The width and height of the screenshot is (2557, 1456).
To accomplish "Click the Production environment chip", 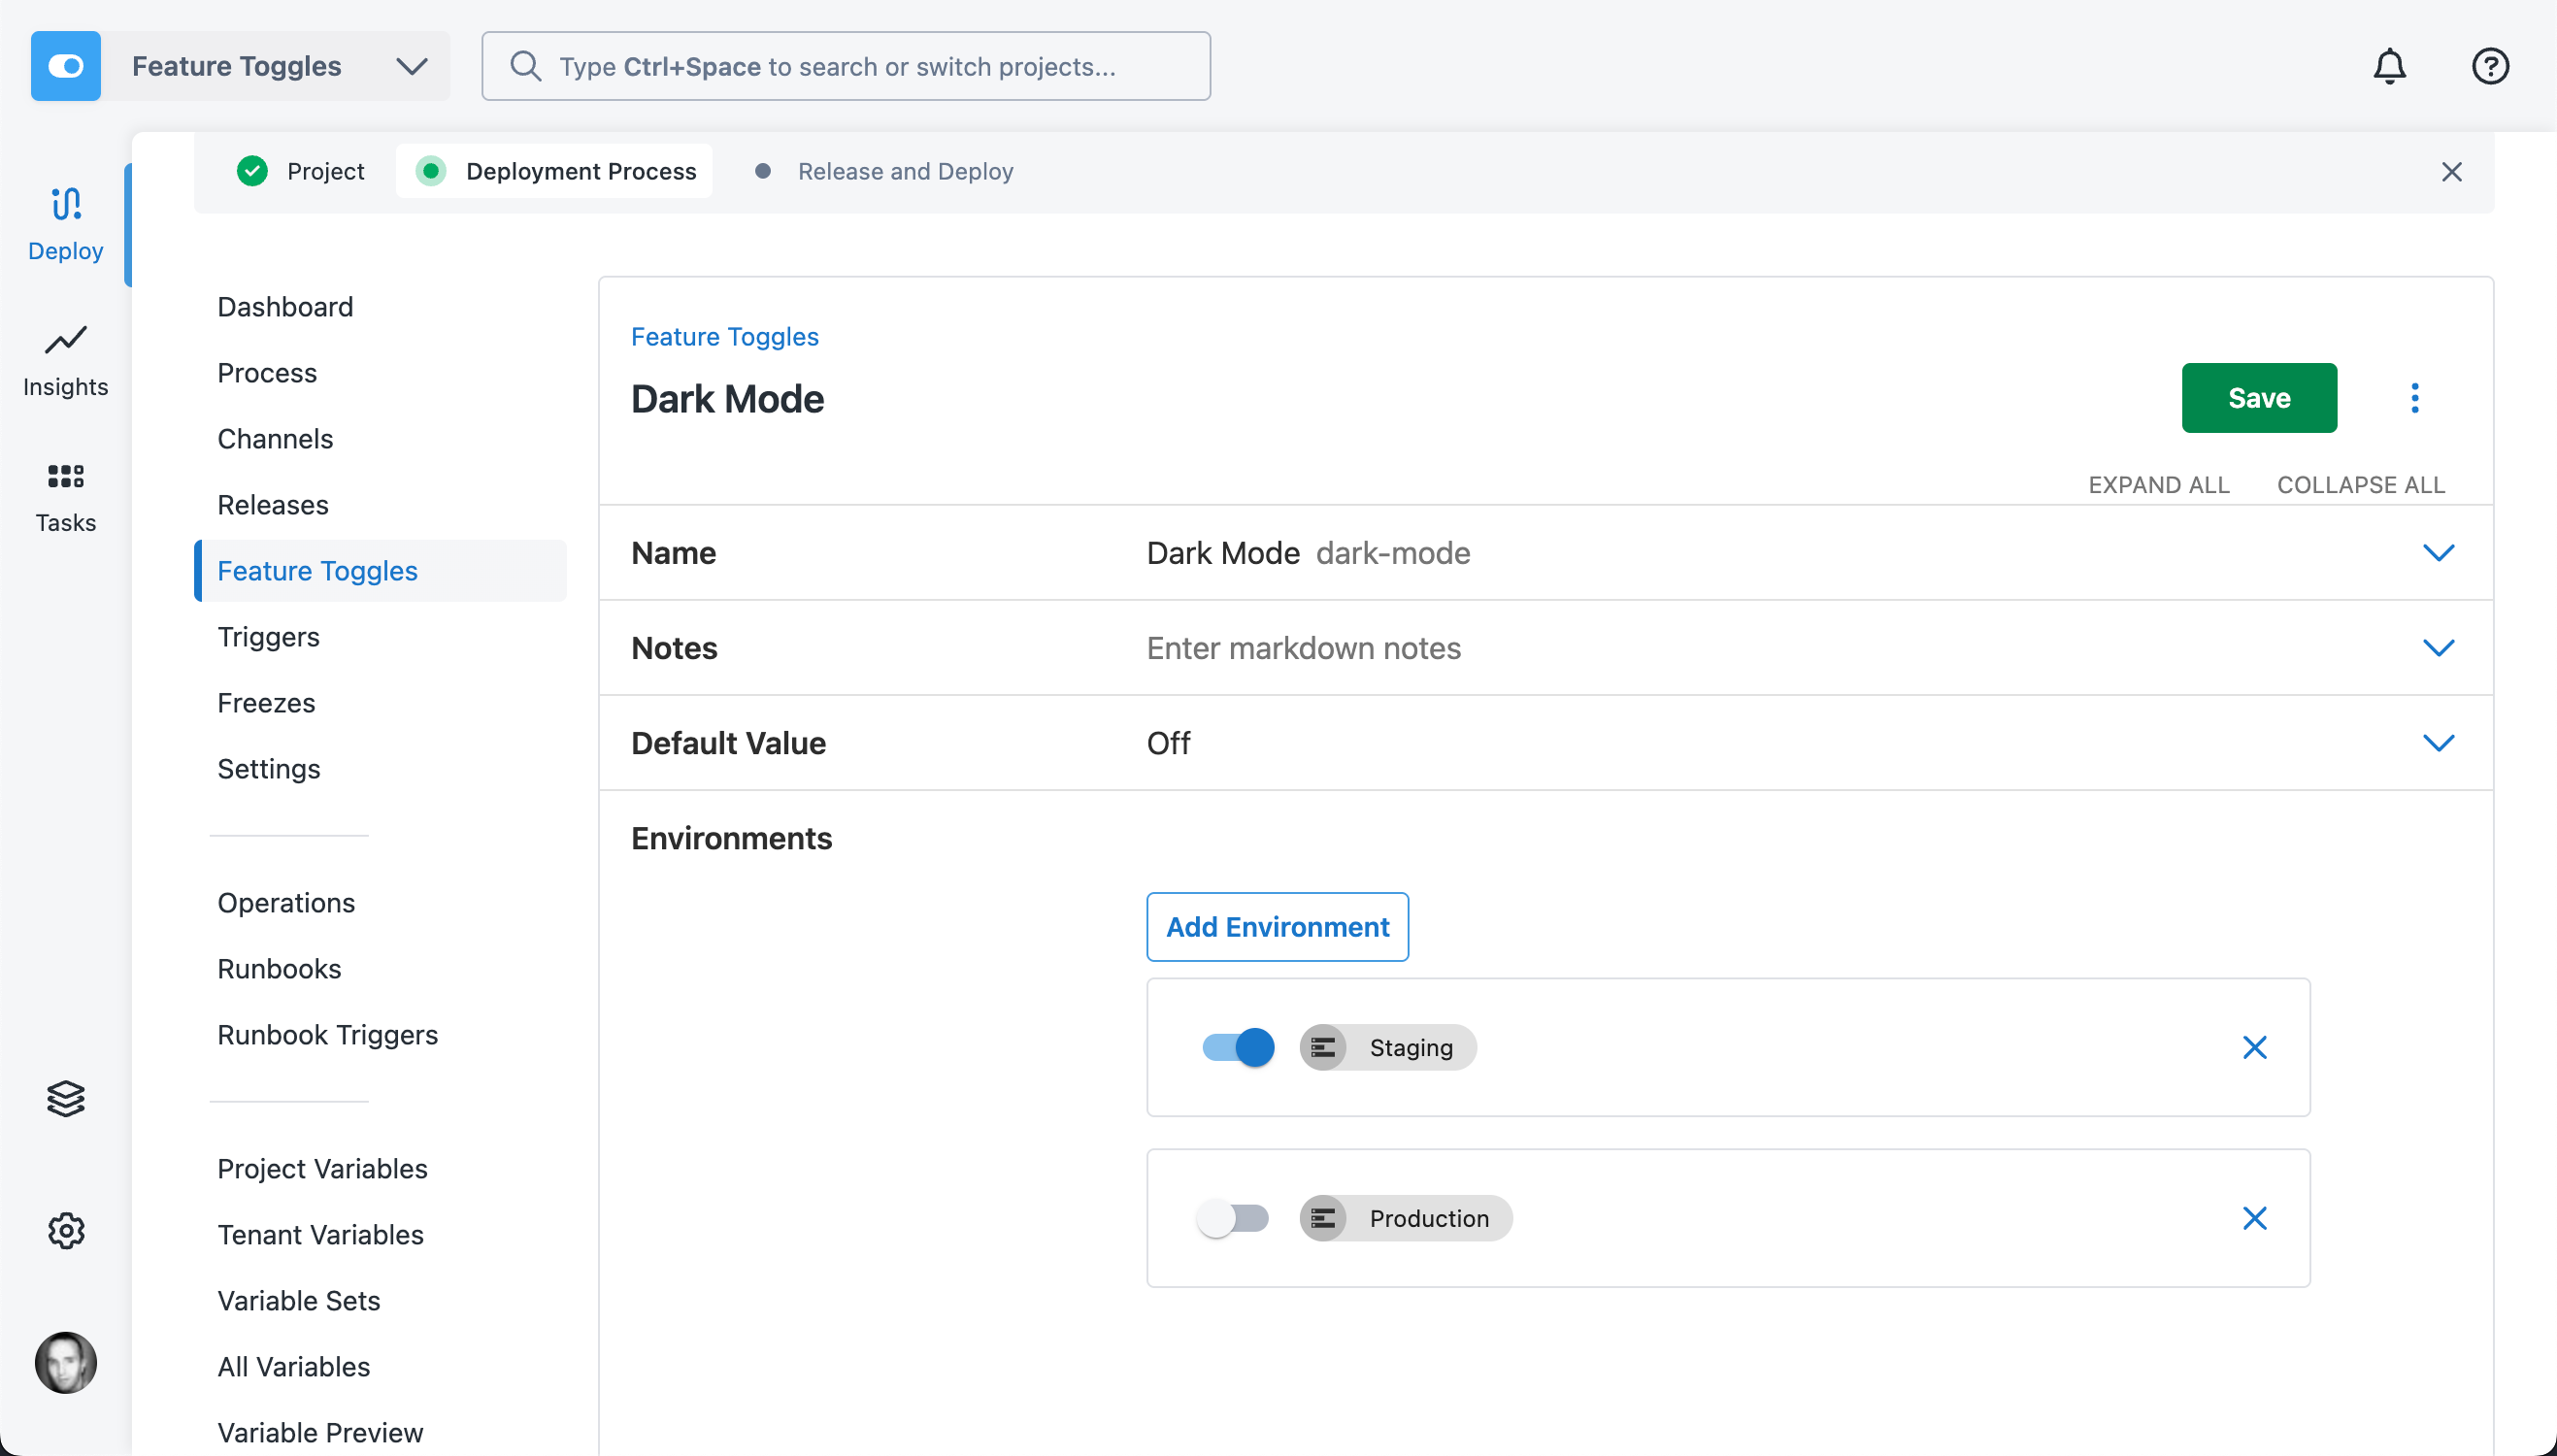I will tap(1406, 1218).
